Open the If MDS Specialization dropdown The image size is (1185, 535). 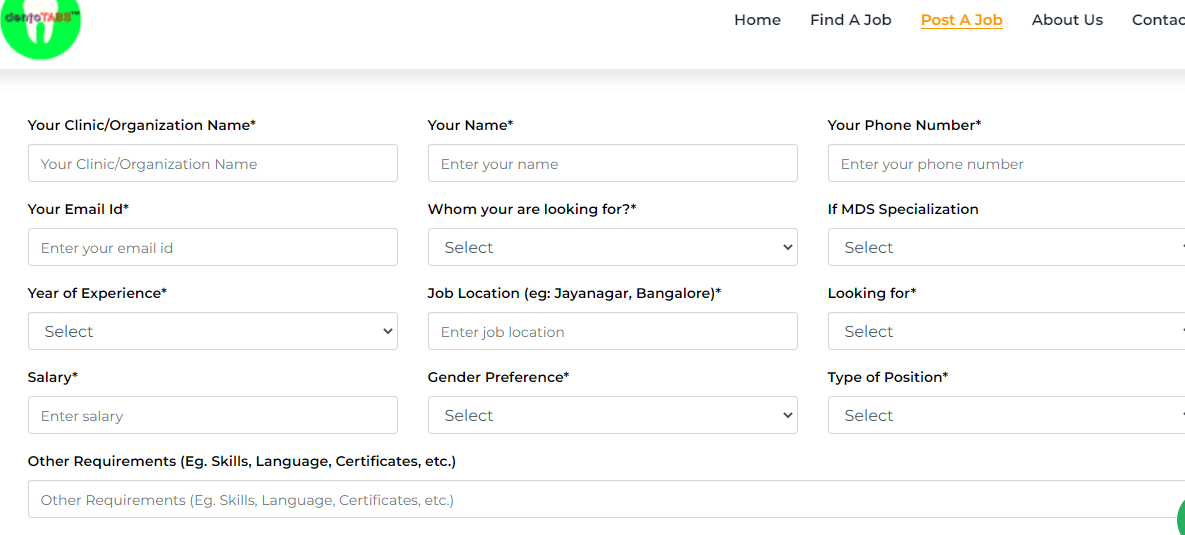(x=1006, y=247)
